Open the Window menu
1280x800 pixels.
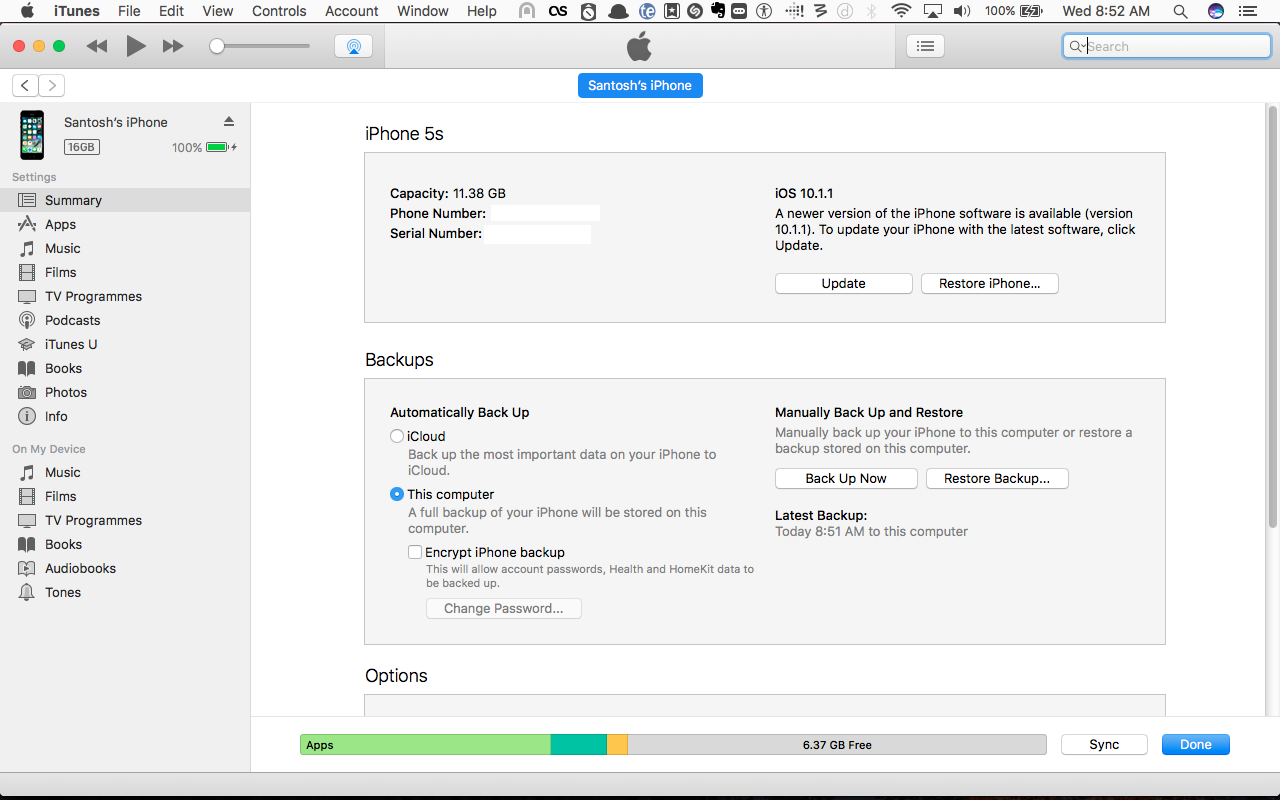coord(423,11)
